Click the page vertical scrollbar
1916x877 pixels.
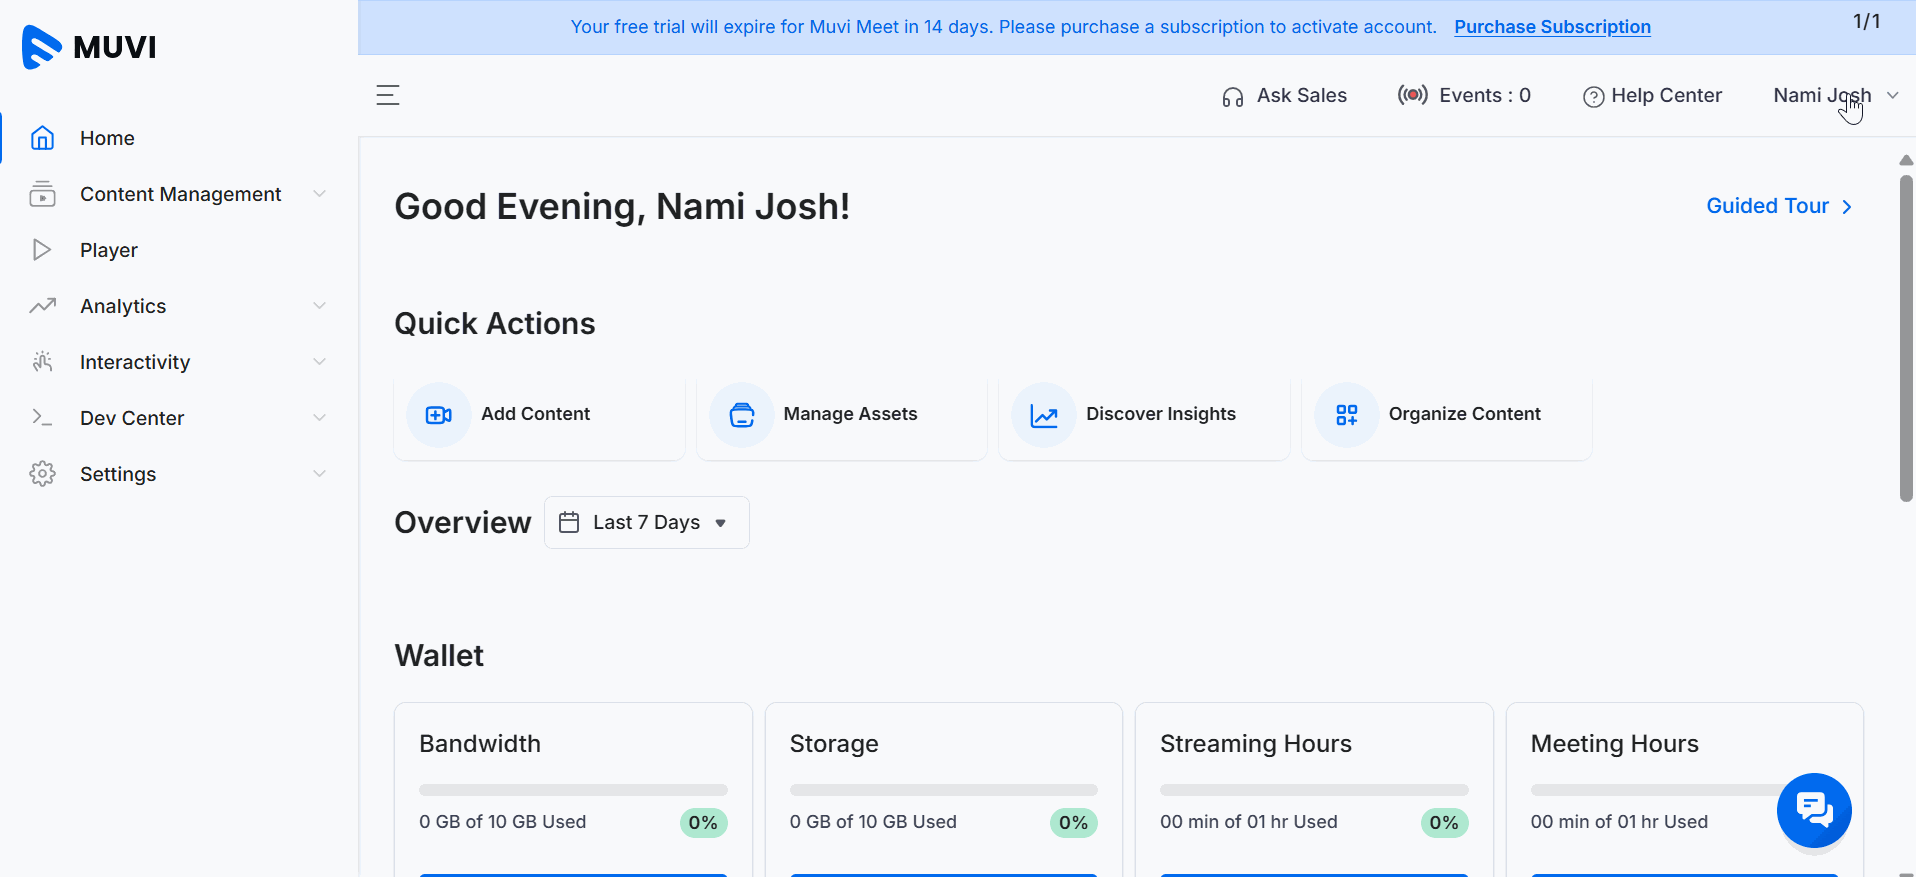click(x=1906, y=340)
